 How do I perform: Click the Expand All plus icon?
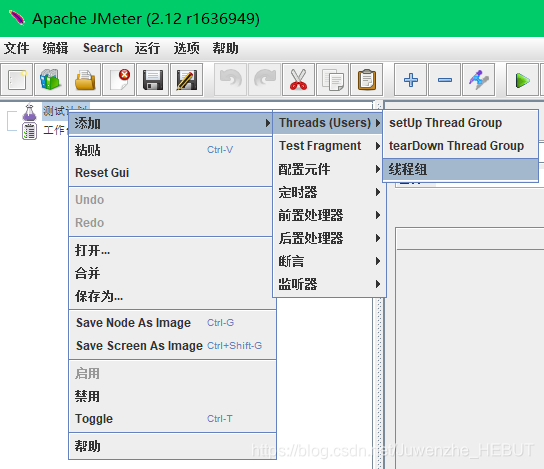[410, 80]
